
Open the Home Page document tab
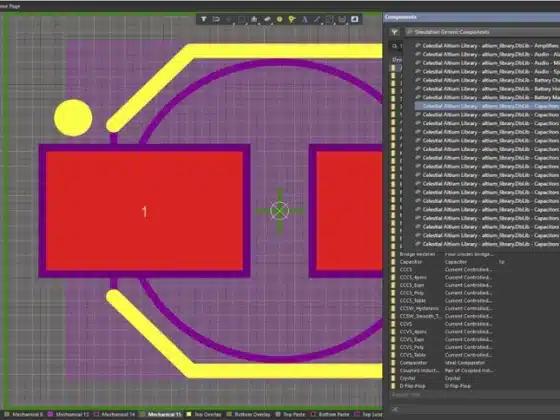(10, 6)
